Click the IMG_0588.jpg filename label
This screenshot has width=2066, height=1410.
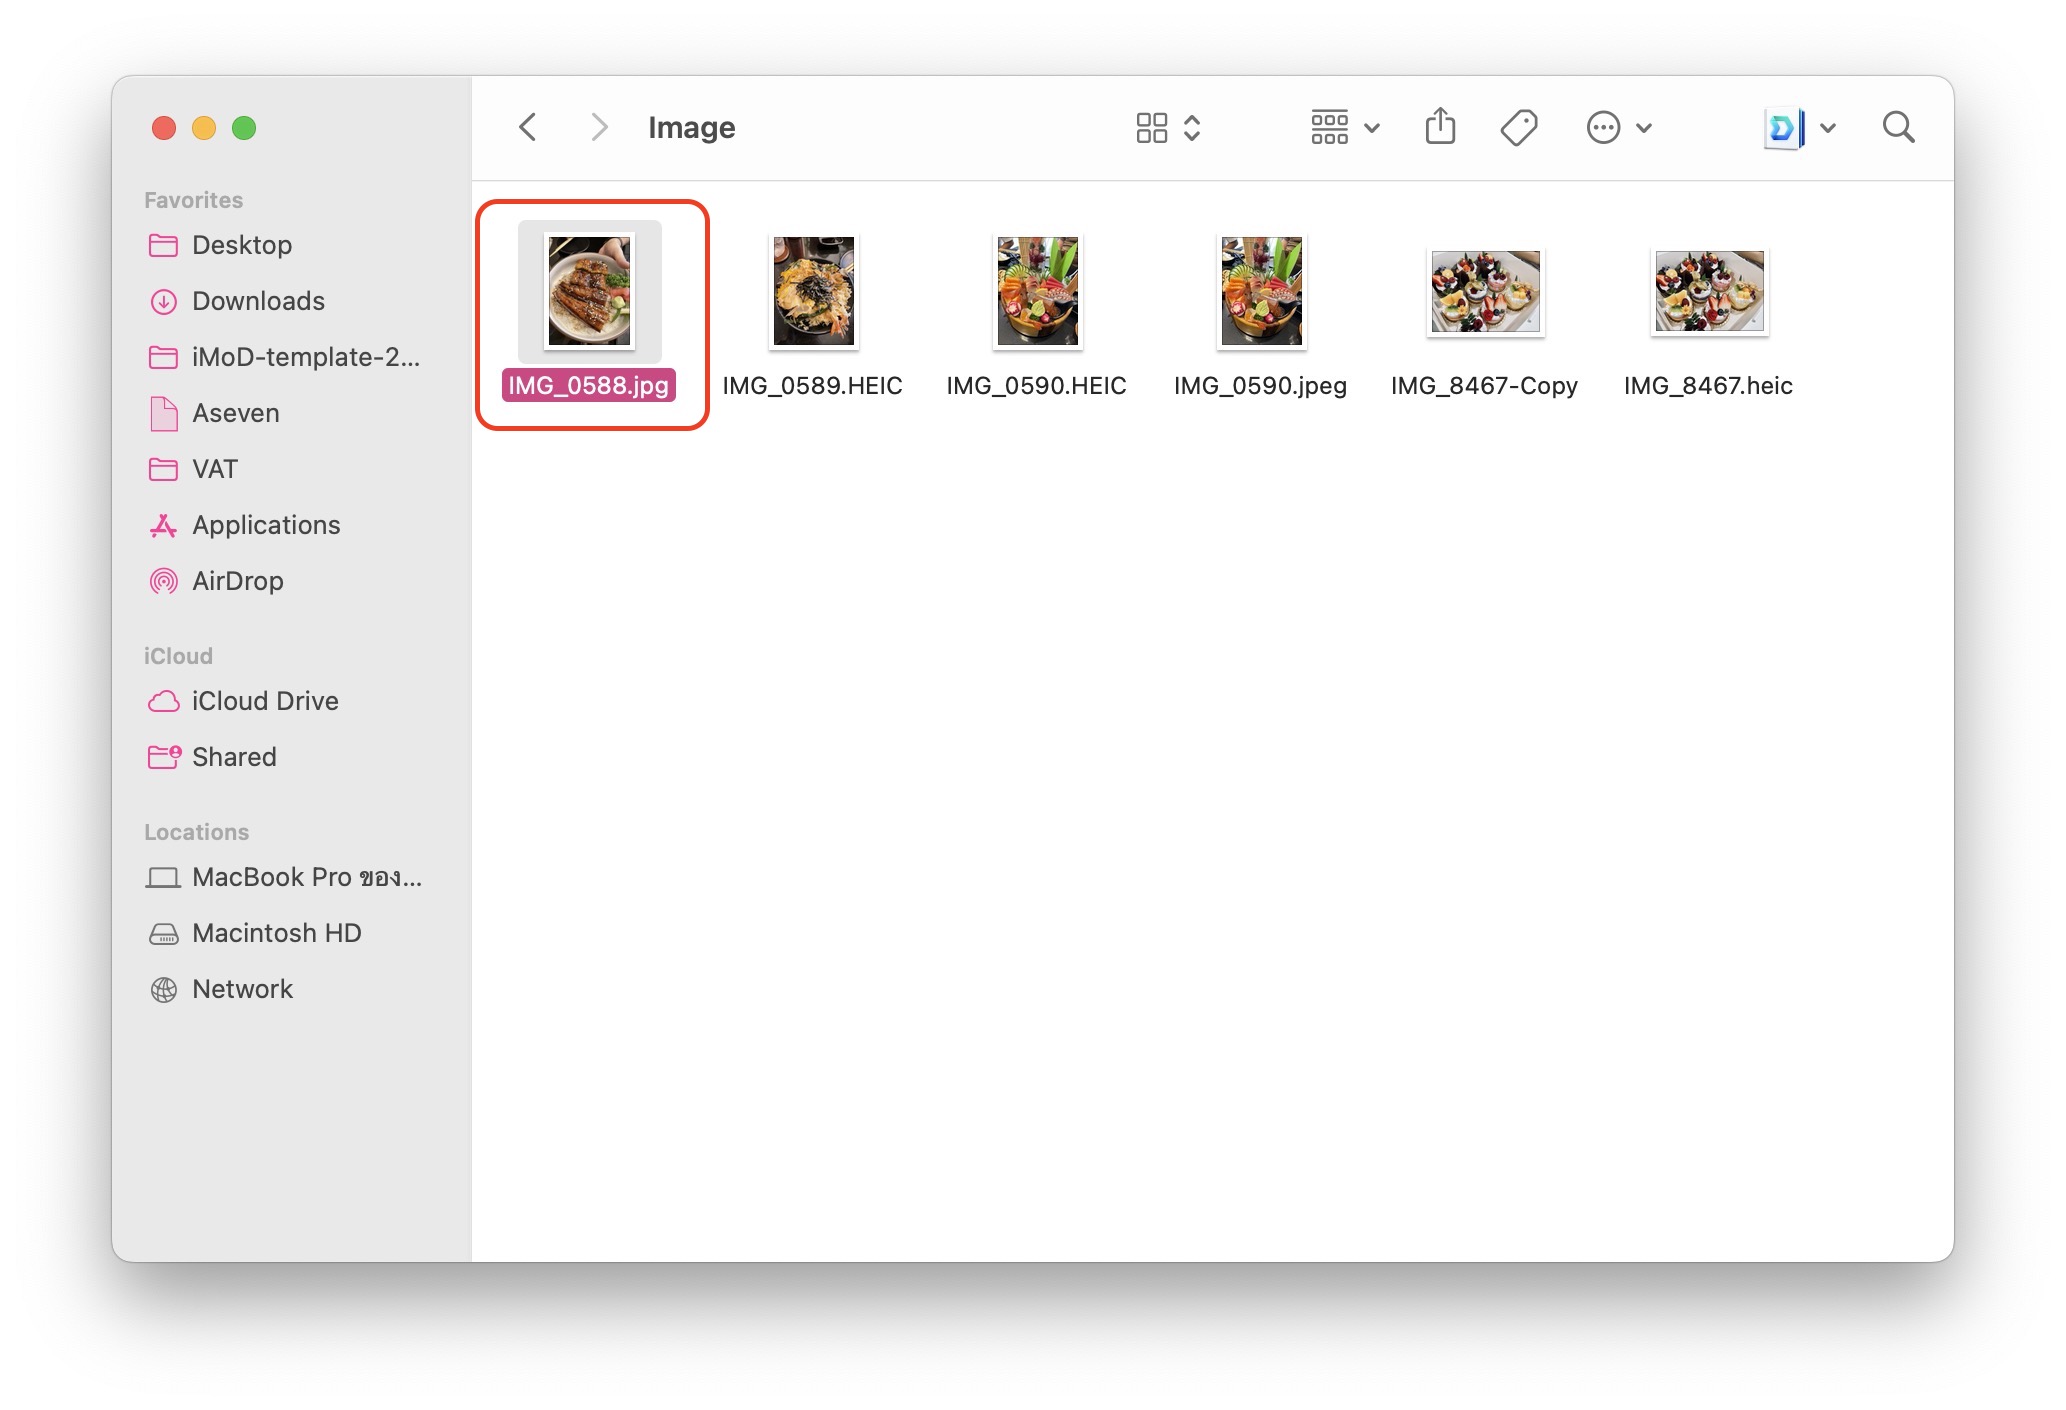[588, 386]
